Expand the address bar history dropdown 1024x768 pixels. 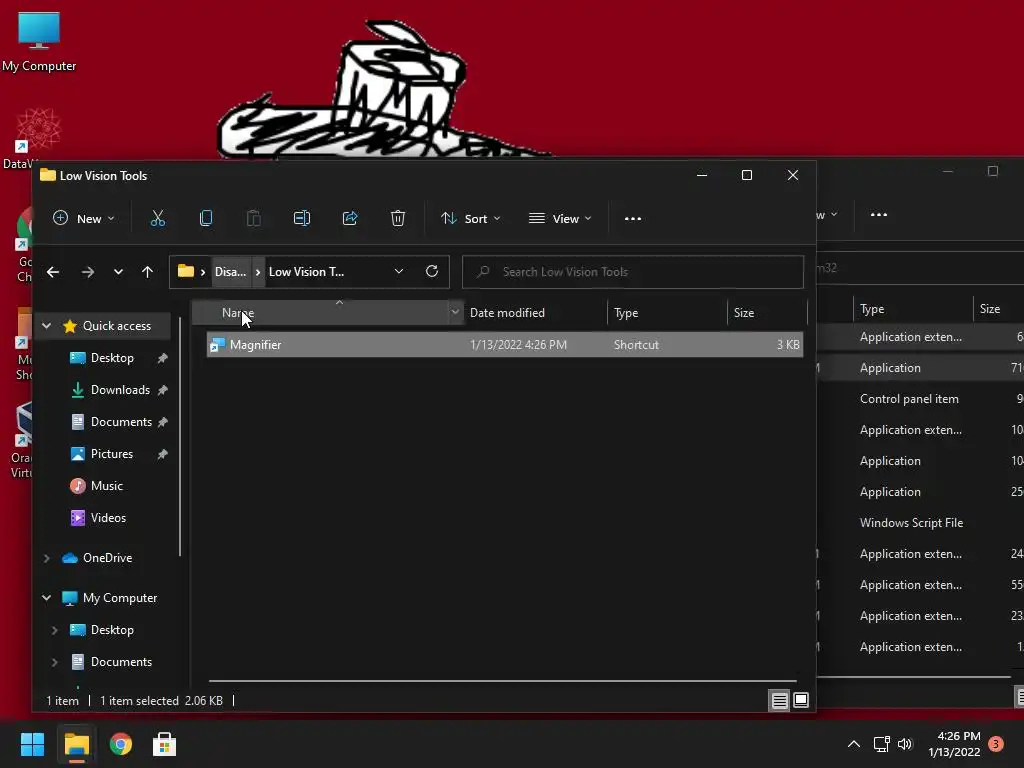pyautogui.click(x=398, y=271)
